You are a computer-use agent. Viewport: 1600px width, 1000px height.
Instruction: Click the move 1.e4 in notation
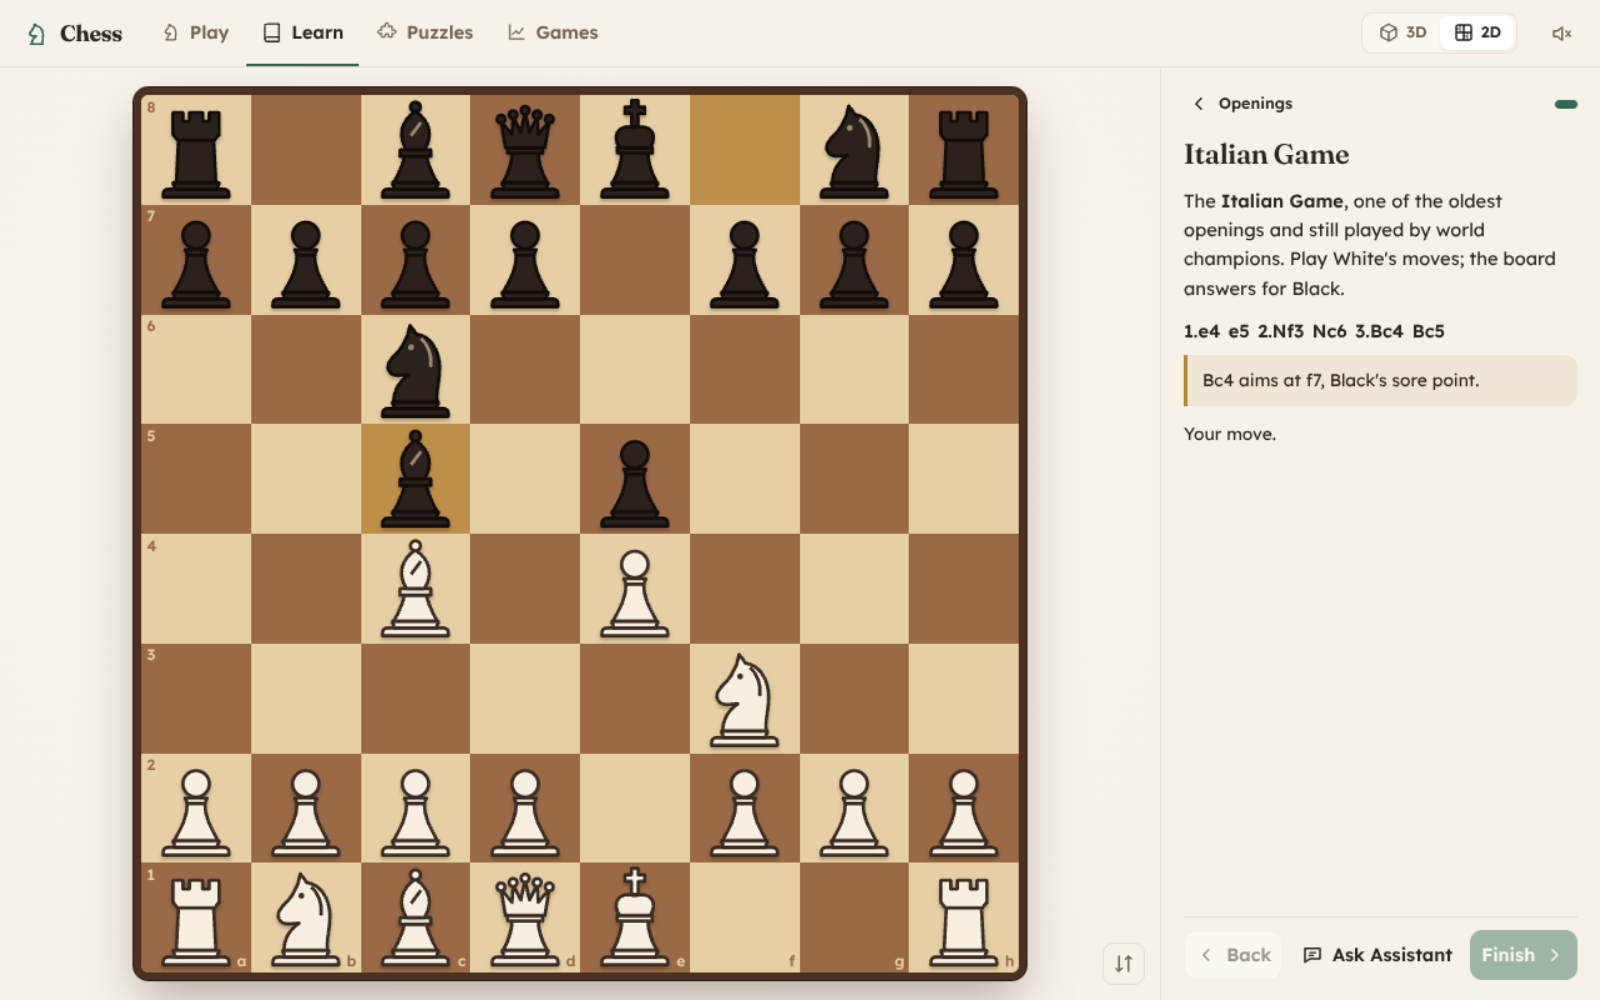(x=1201, y=331)
